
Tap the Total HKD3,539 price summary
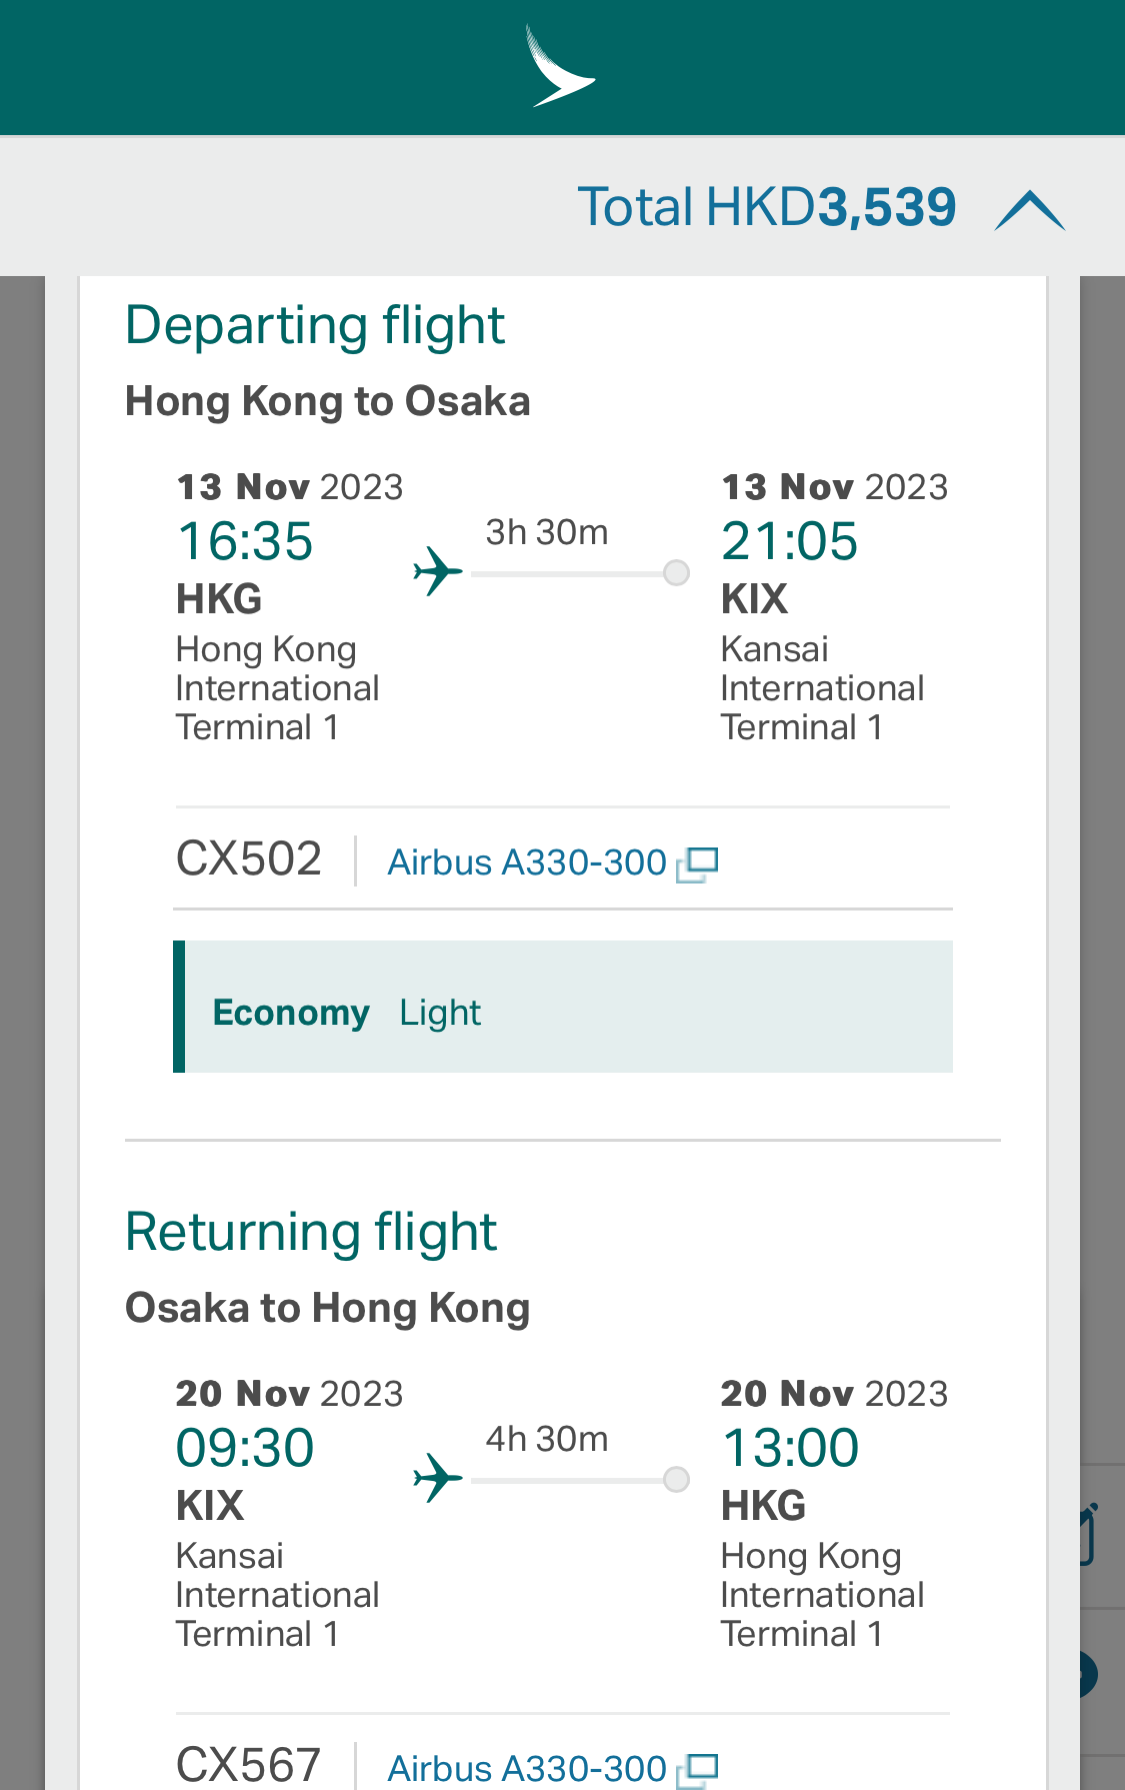pos(767,207)
